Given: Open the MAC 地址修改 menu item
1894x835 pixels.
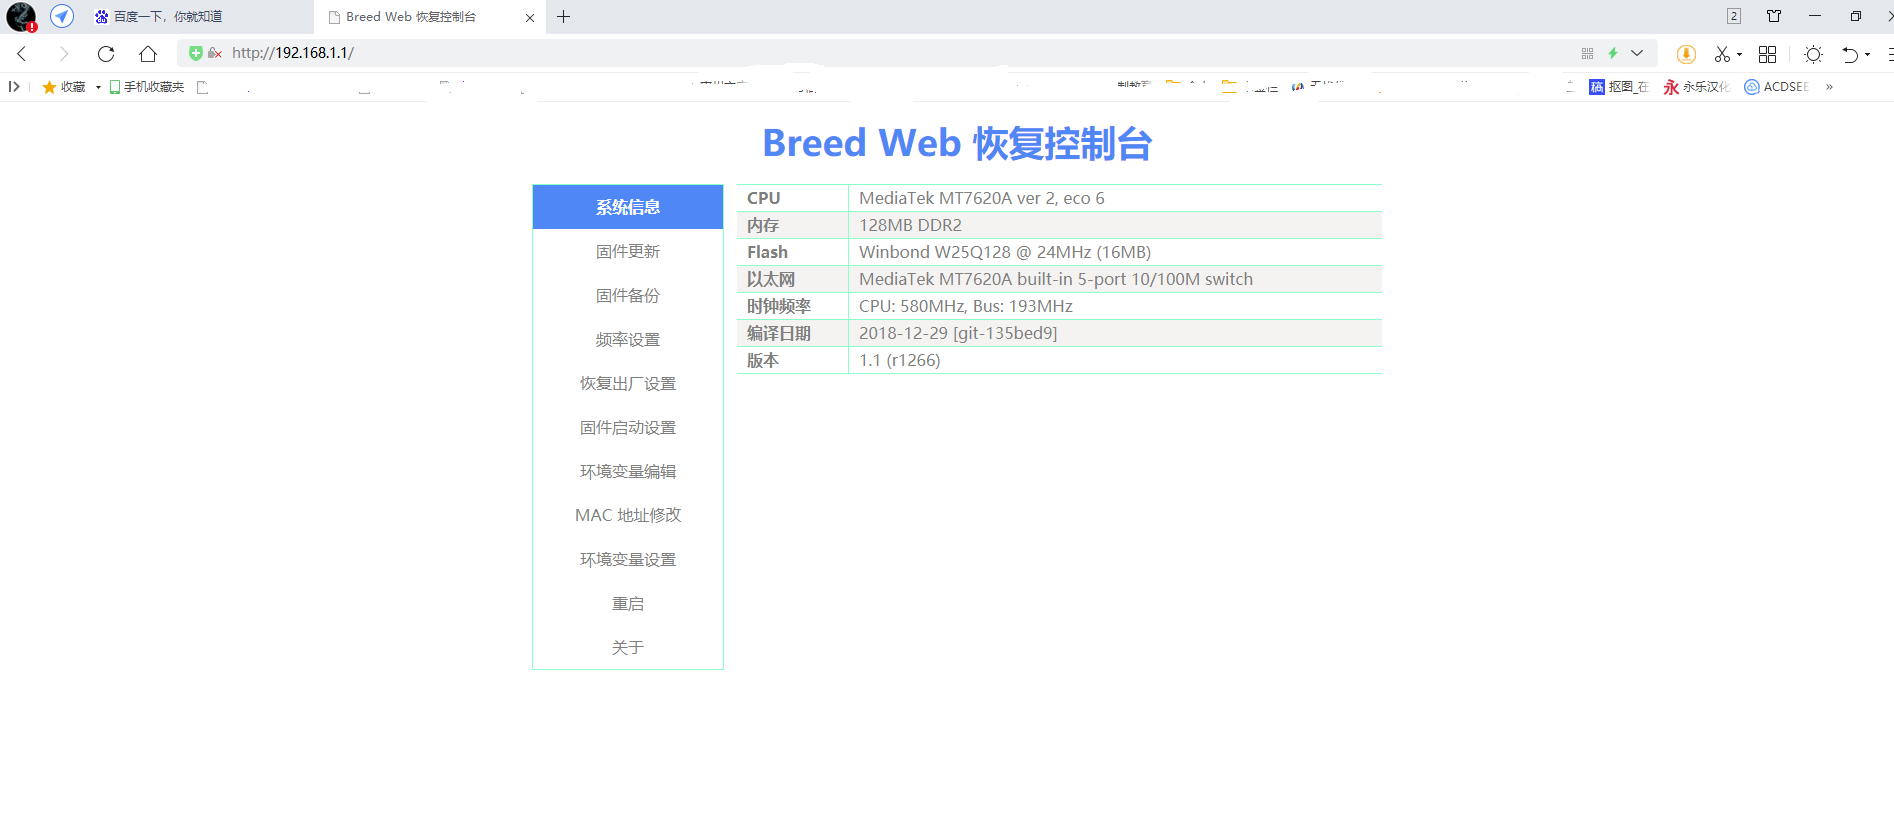Looking at the screenshot, I should coord(628,515).
